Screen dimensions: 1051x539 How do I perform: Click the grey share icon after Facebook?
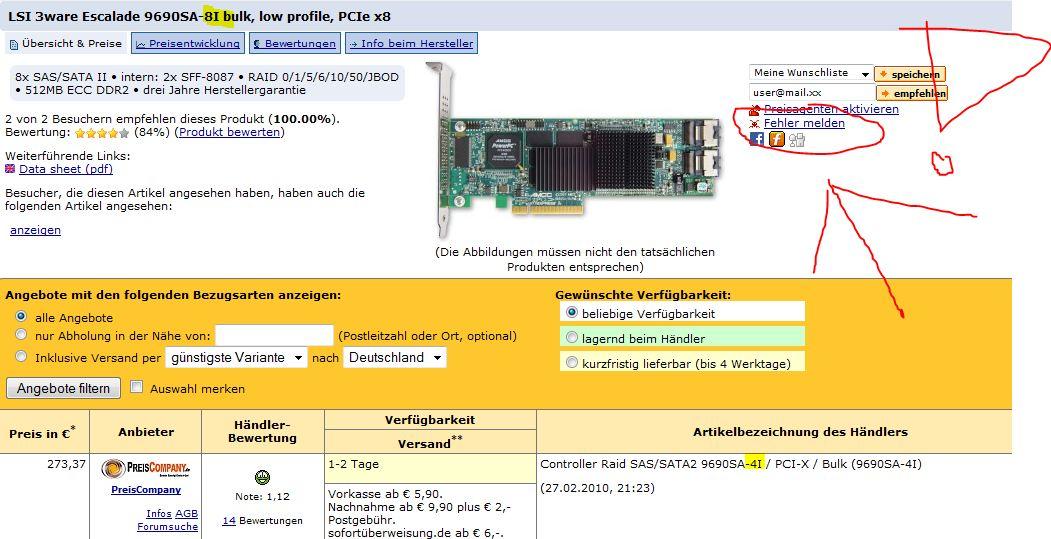pos(796,139)
